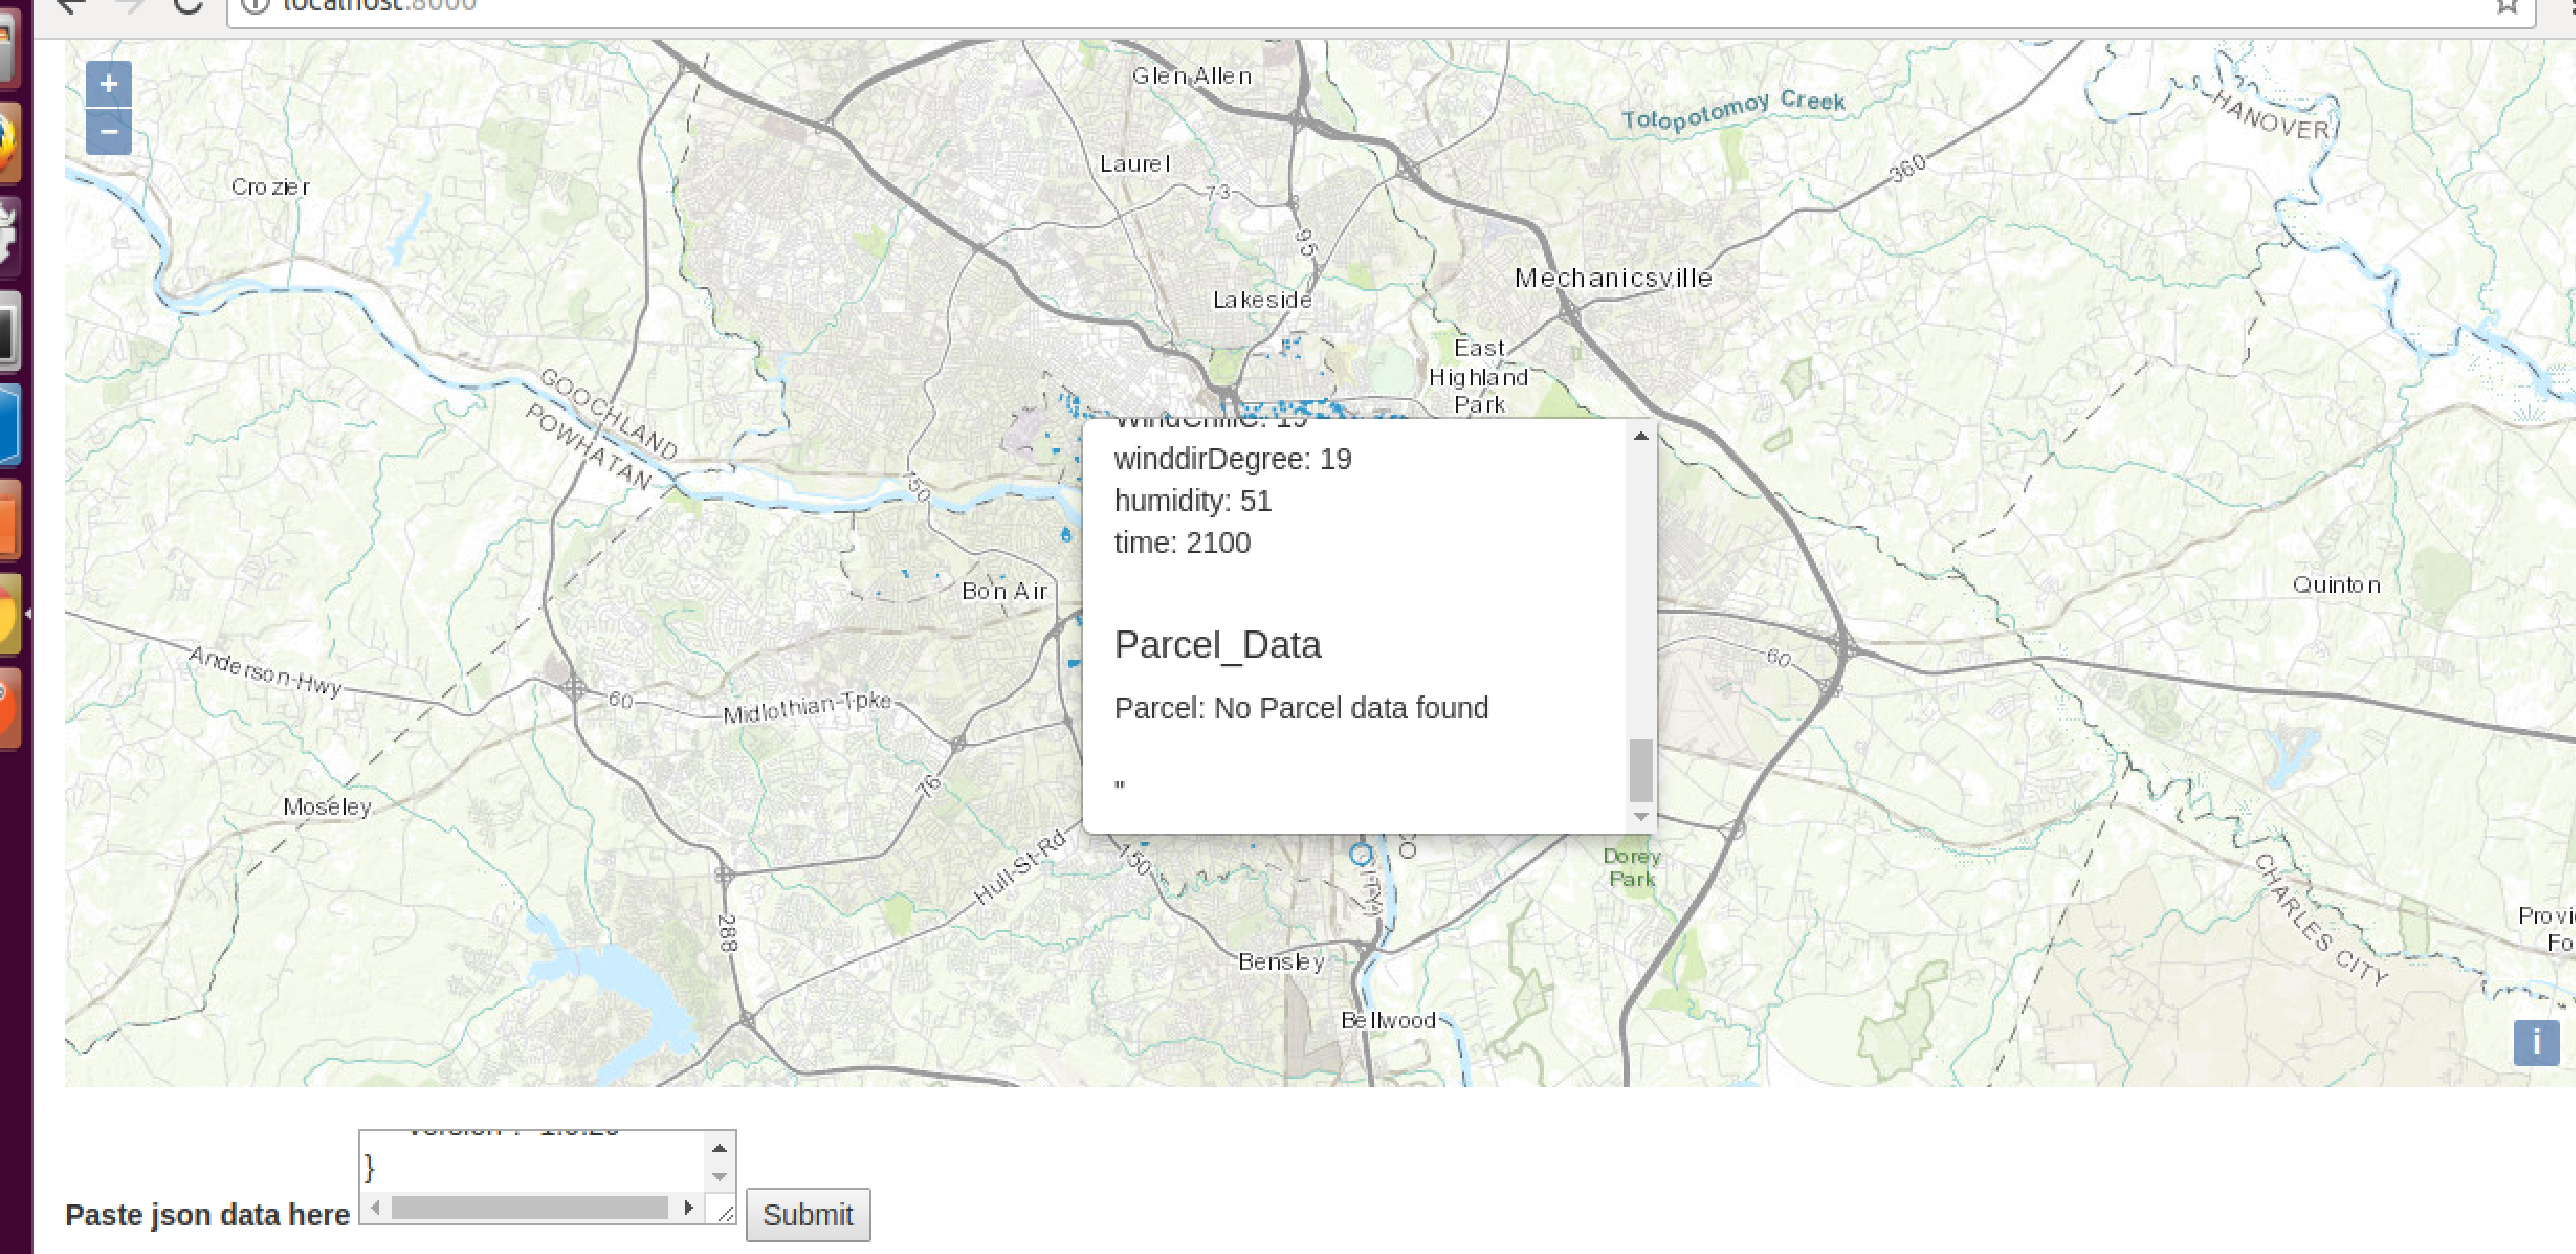Screen dimensions: 2576x1254
Task: Click the popup scrollbar up arrow
Action: point(1640,436)
